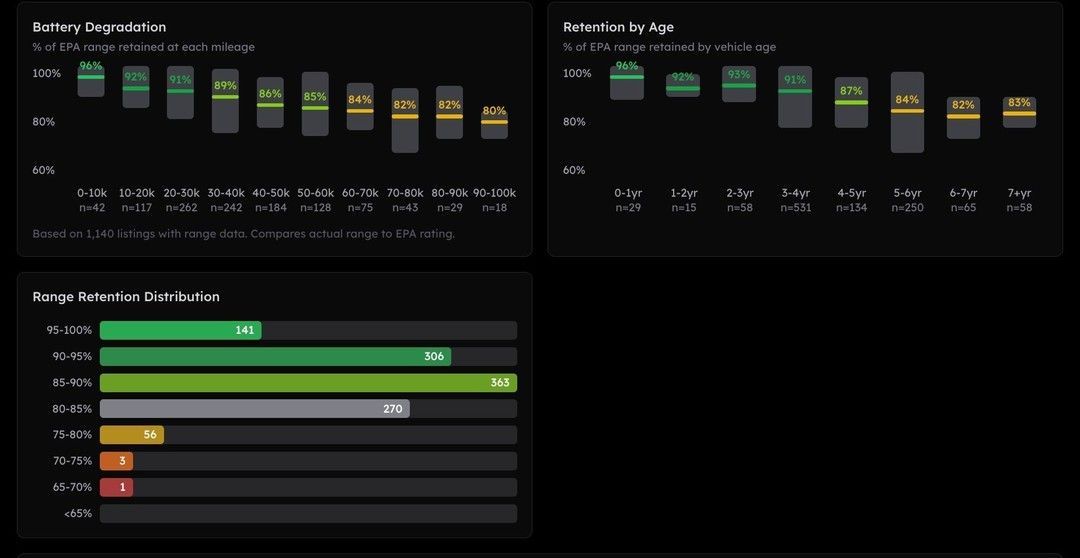Viewport: 1080px width, 558px height.
Task: Select the 2-3yr age bar showing 93%
Action: tap(739, 85)
